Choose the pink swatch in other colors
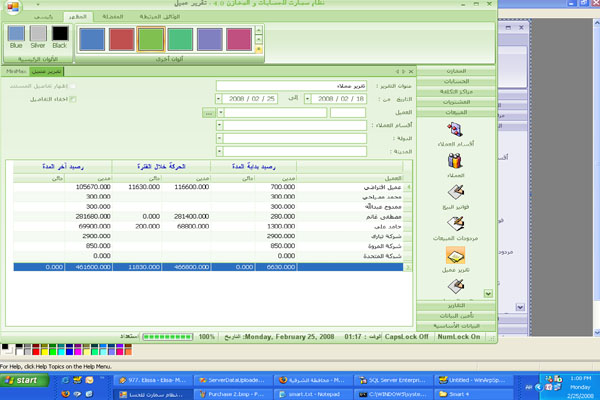 (239, 39)
